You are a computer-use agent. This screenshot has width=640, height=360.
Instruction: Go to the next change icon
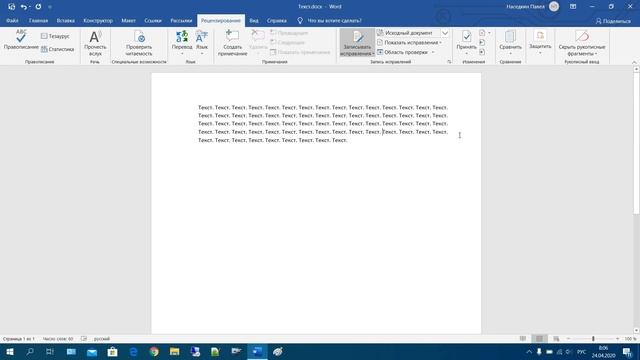[x=482, y=52]
